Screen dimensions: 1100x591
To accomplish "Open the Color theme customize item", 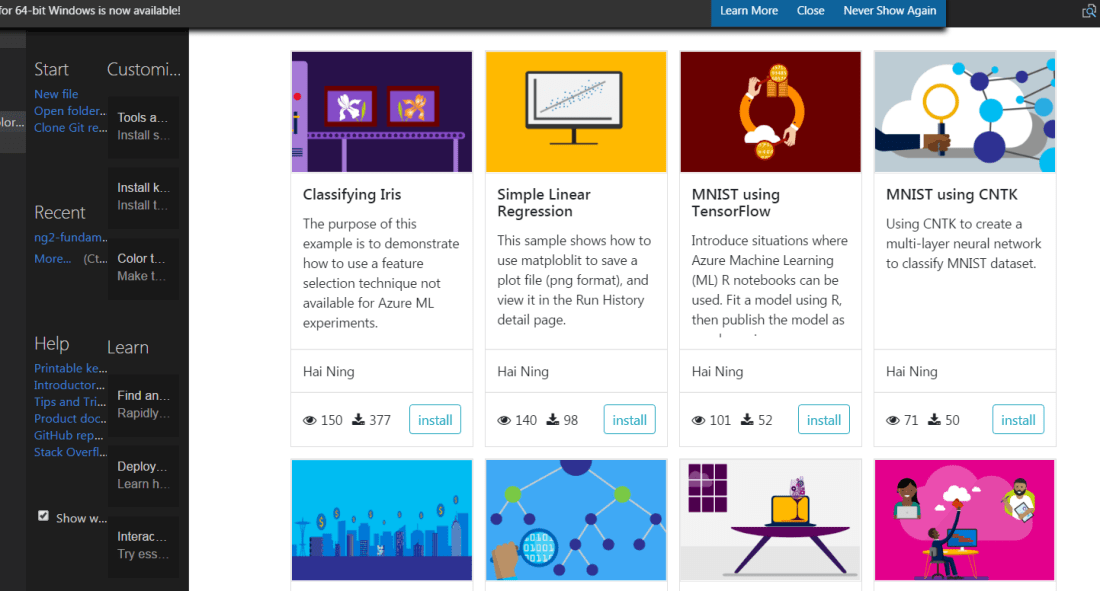I will tap(142, 267).
